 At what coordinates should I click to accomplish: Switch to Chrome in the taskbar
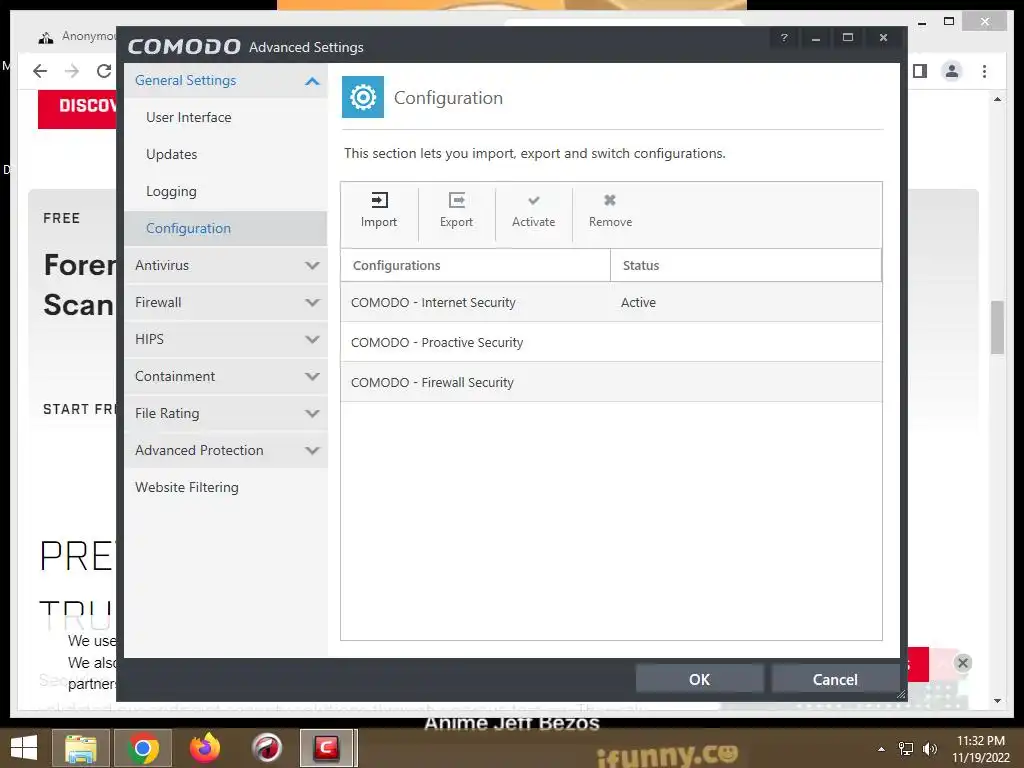(143, 748)
